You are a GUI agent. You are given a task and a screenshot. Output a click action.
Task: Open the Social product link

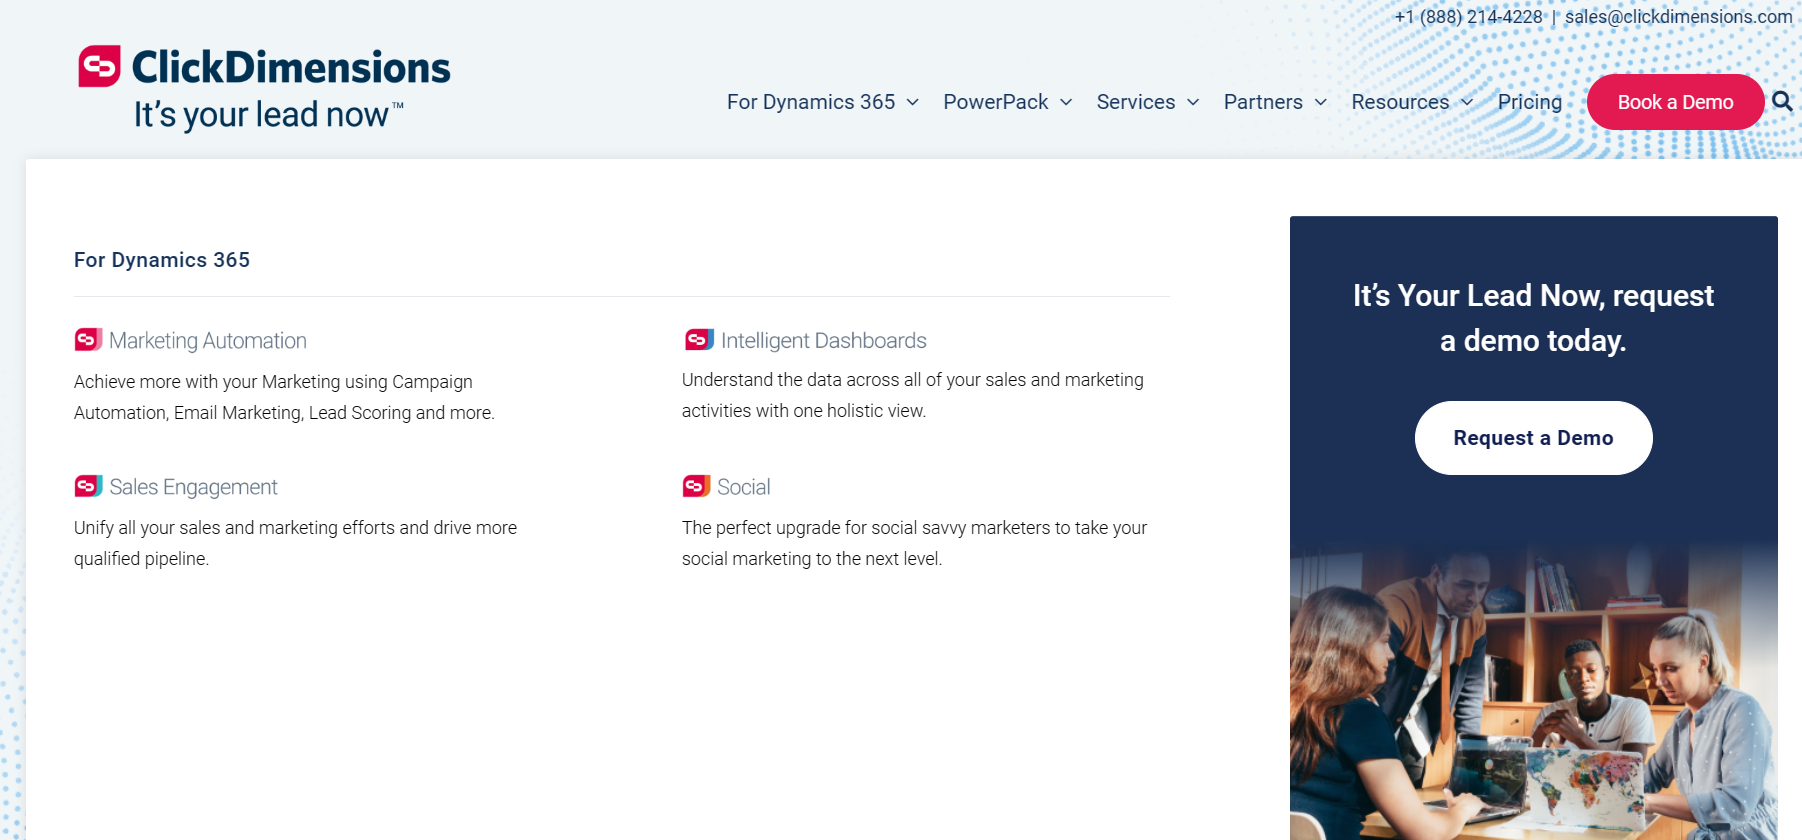tap(744, 487)
